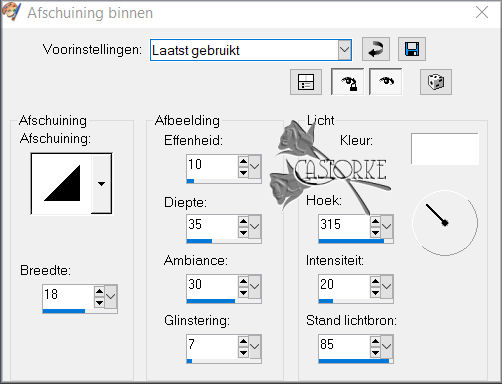The width and height of the screenshot is (502, 384).
Task: Open the Voorinstellingen presets dropdown
Action: 344,50
